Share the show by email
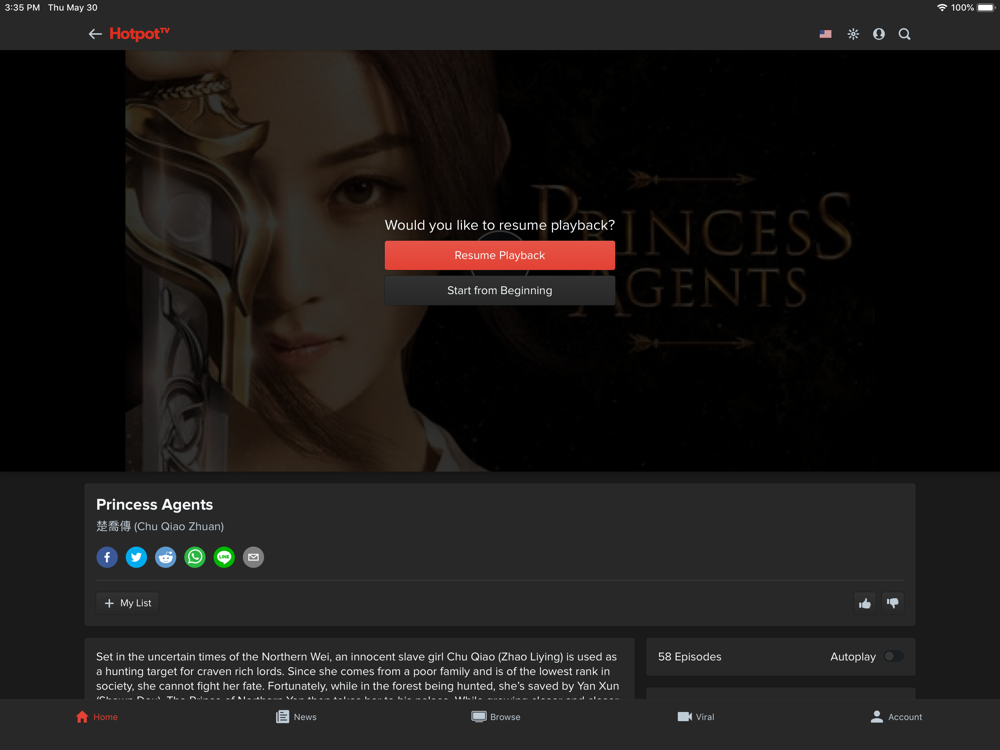 point(254,557)
